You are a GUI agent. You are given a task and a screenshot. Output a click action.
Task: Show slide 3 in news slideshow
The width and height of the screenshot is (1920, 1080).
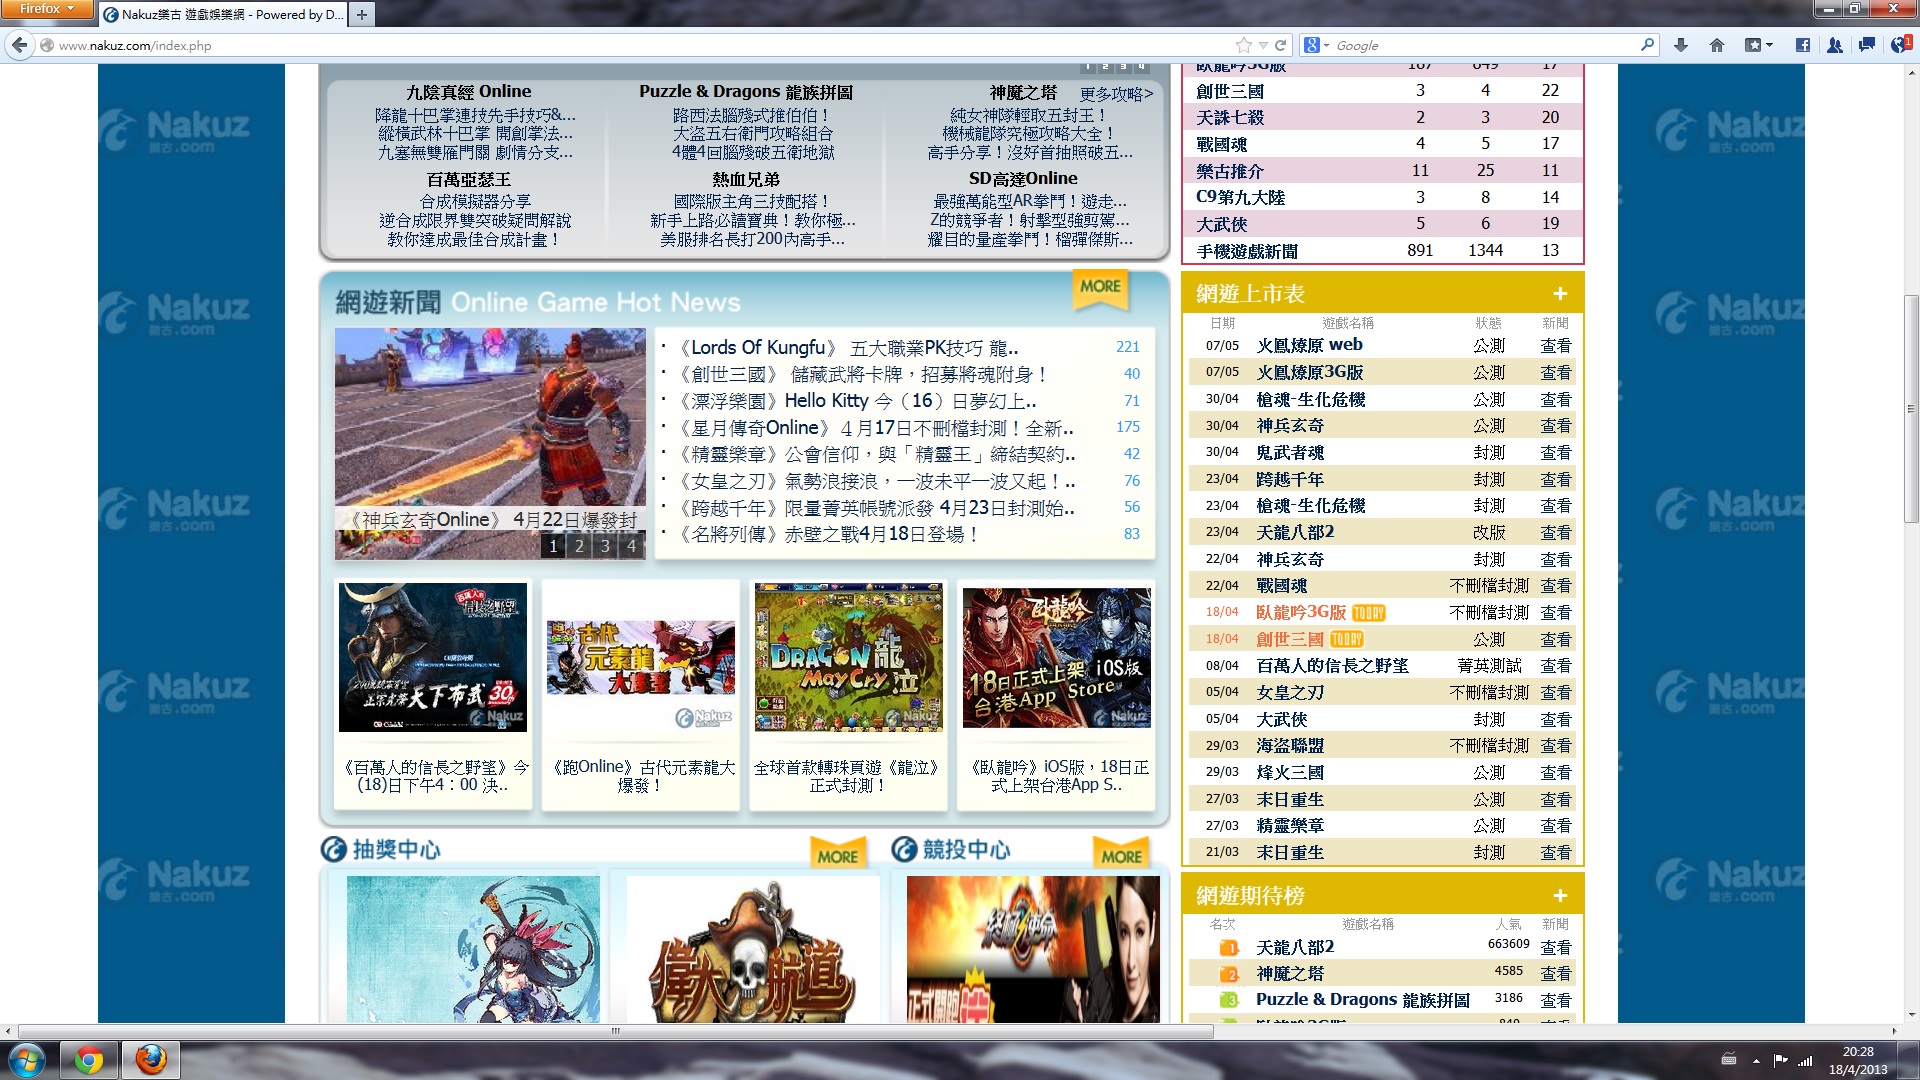(605, 546)
